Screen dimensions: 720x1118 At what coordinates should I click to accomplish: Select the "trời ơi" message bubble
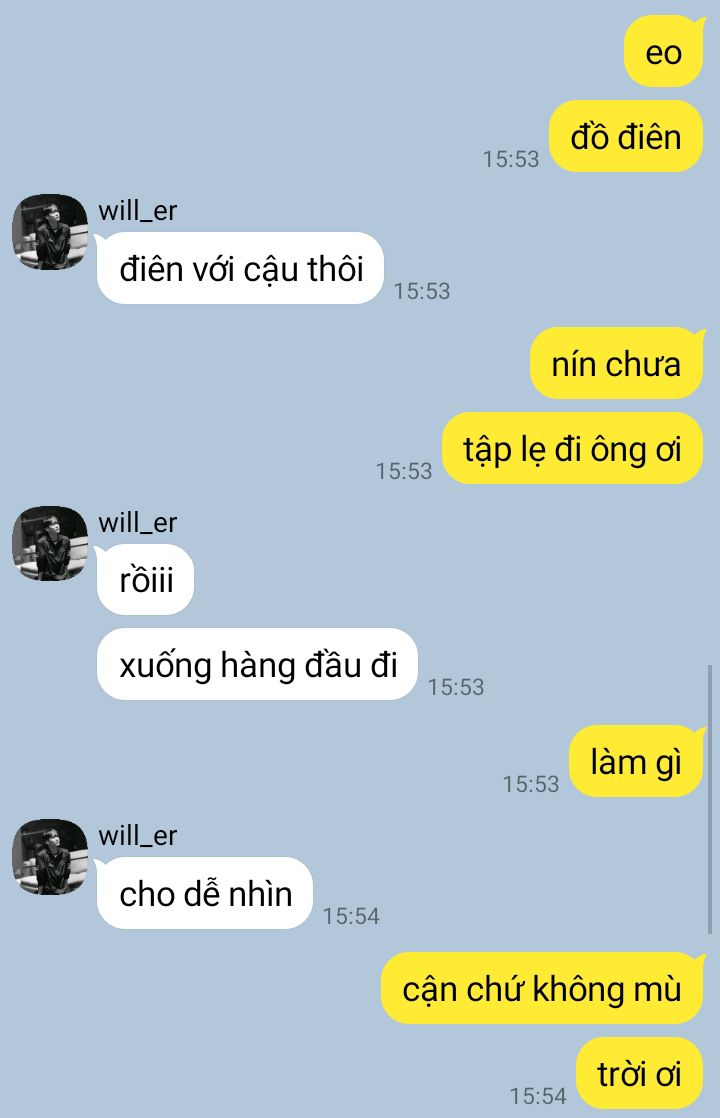(x=640, y=1073)
